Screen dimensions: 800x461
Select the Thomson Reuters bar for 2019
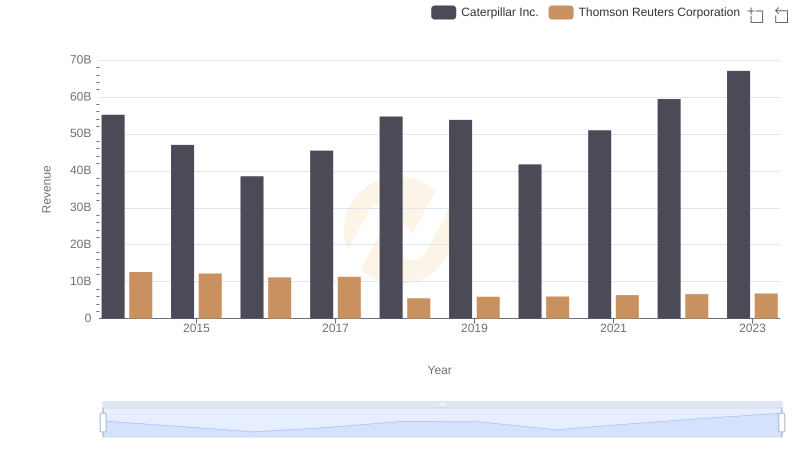[x=488, y=308]
